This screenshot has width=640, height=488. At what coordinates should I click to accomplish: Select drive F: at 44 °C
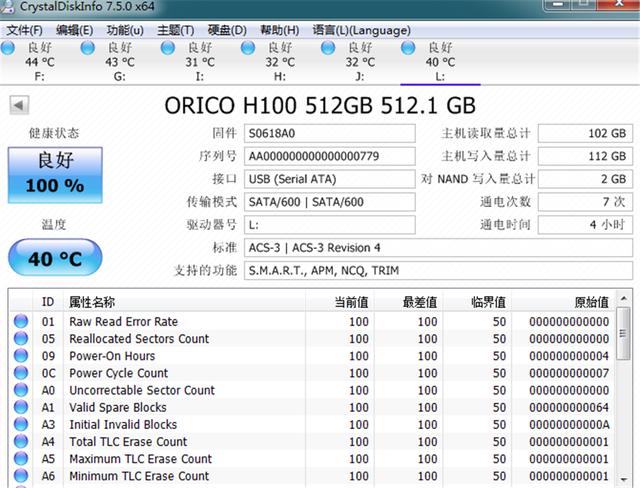(39, 62)
